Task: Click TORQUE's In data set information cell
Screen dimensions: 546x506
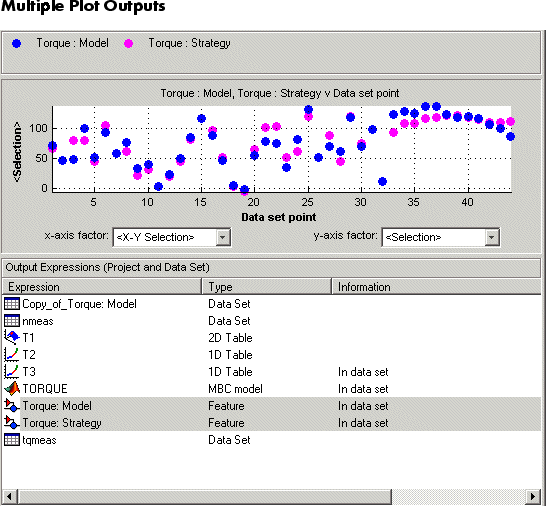Action: click(363, 389)
